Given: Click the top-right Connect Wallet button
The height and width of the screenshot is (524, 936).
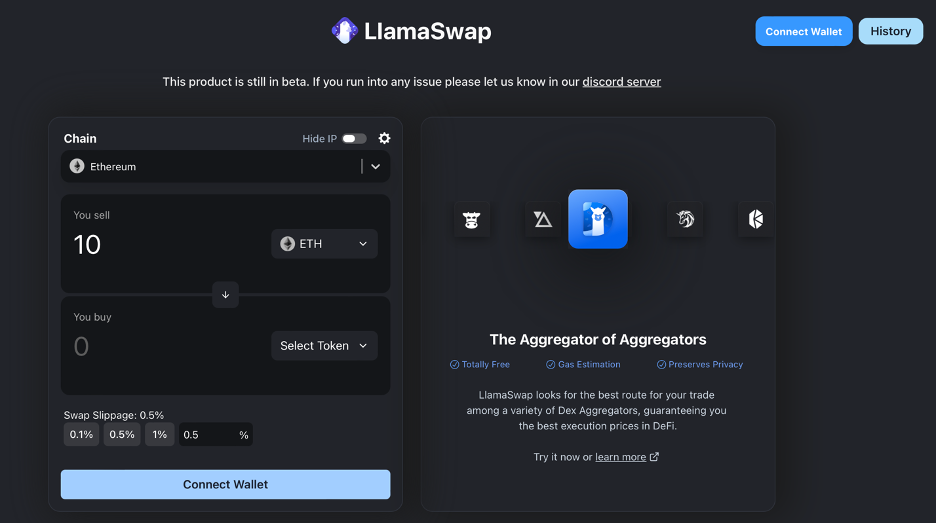Looking at the screenshot, I should tap(803, 31).
